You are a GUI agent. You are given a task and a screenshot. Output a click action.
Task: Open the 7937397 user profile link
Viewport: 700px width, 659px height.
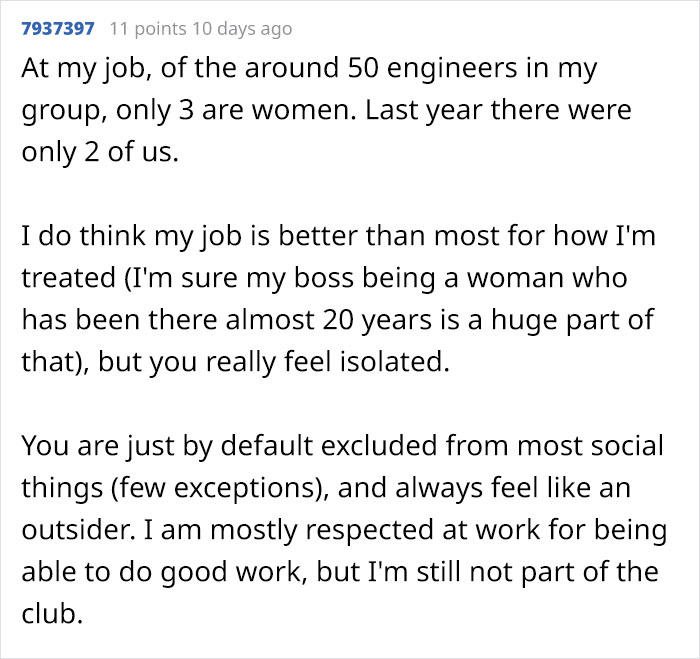(57, 29)
